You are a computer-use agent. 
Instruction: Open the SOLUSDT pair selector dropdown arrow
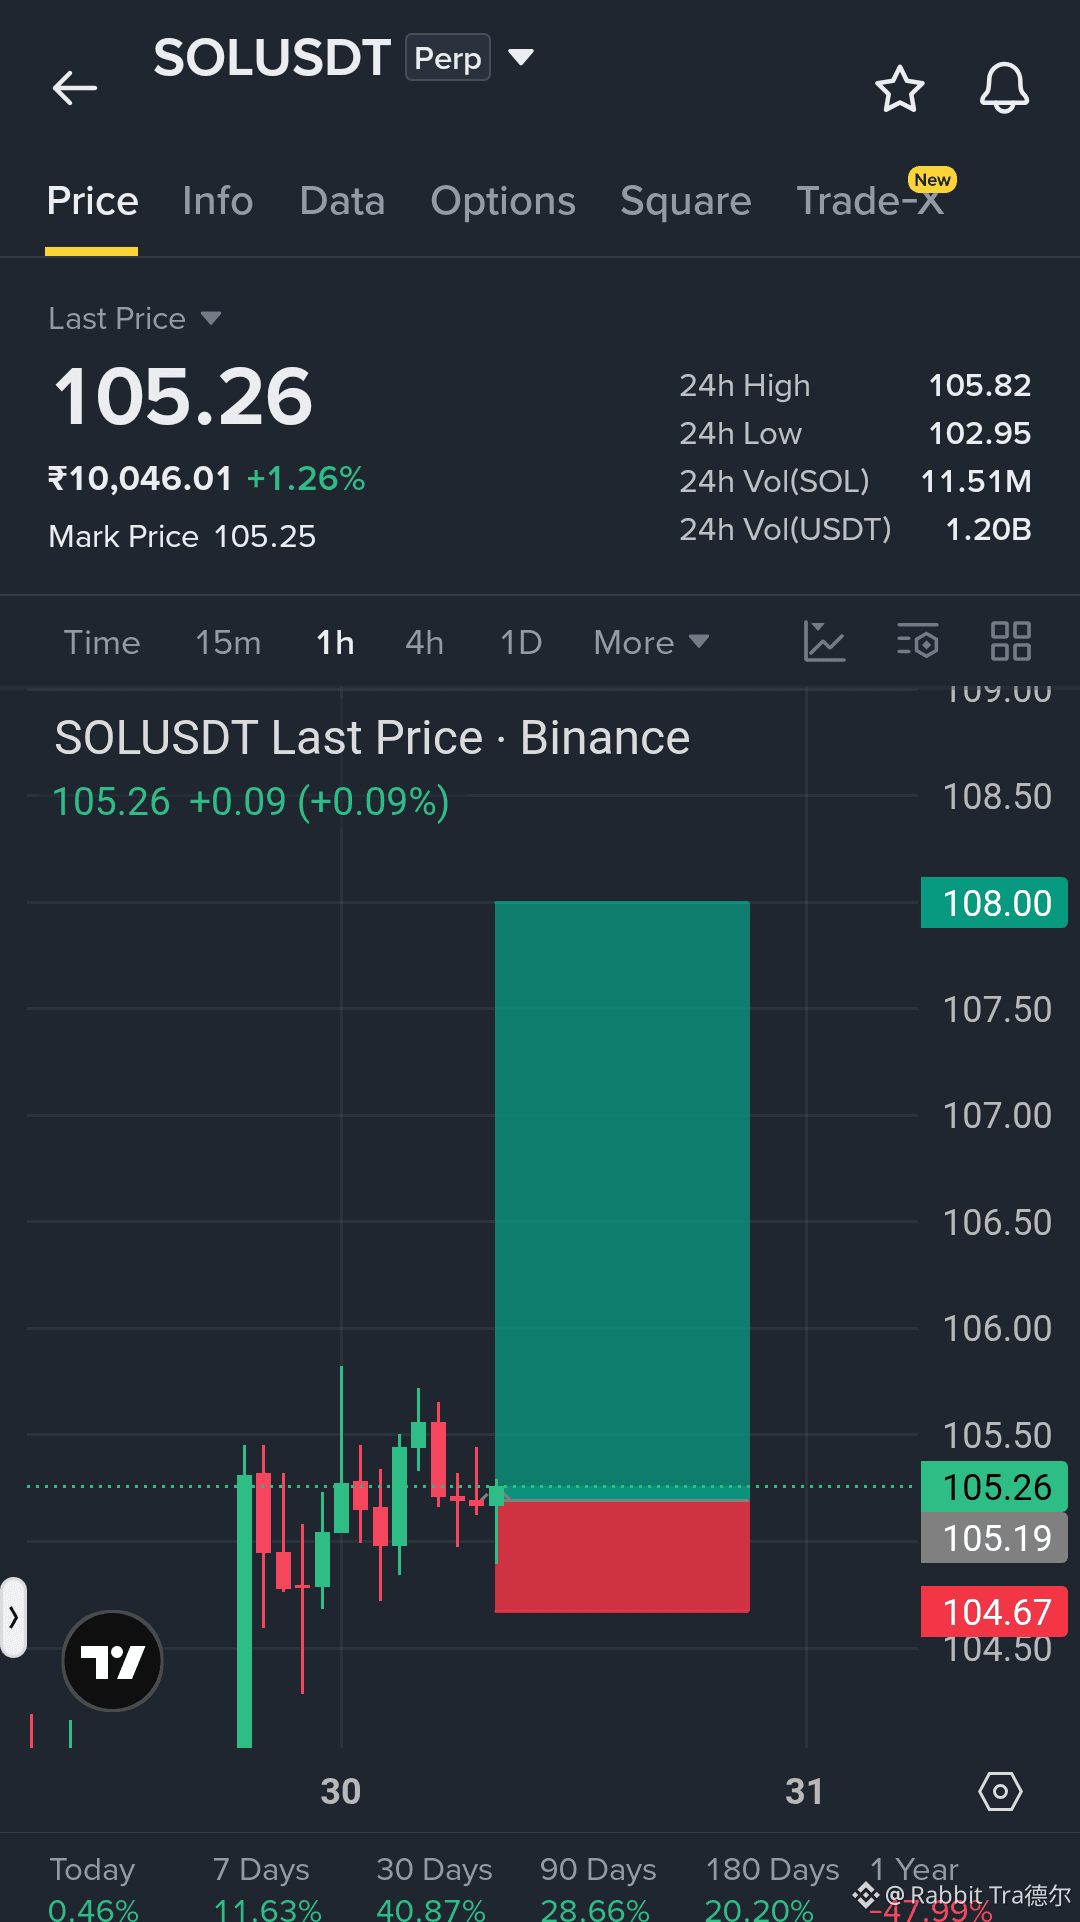click(521, 57)
